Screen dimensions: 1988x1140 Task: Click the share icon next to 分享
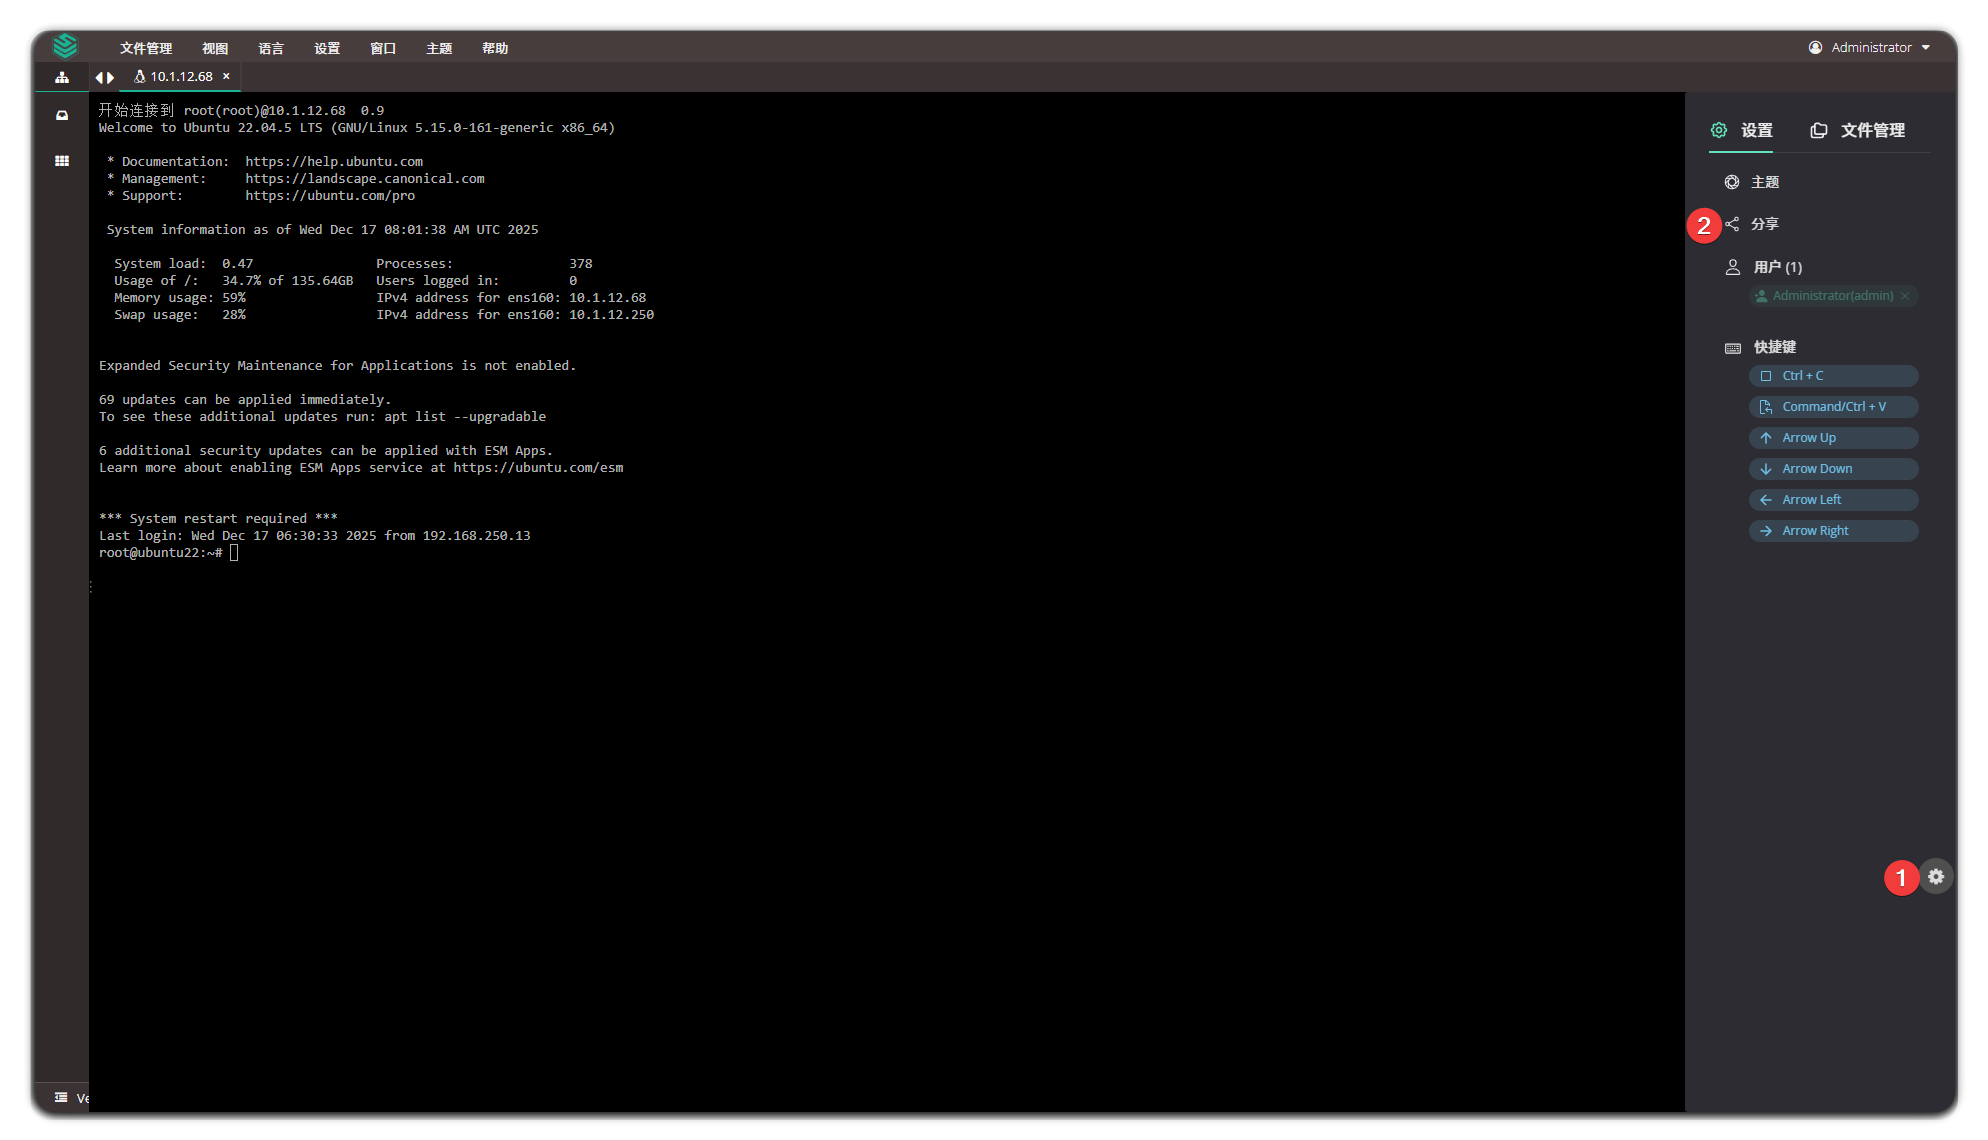coord(1732,224)
